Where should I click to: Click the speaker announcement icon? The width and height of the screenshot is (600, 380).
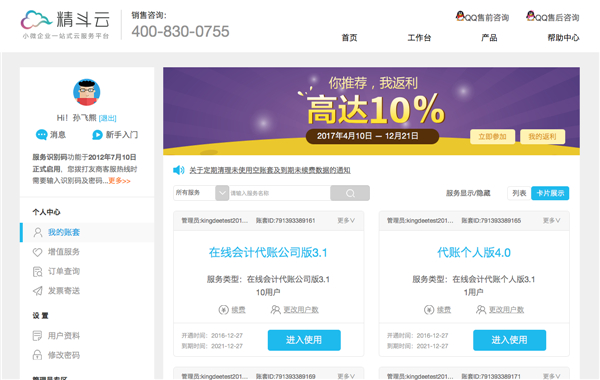click(x=179, y=170)
